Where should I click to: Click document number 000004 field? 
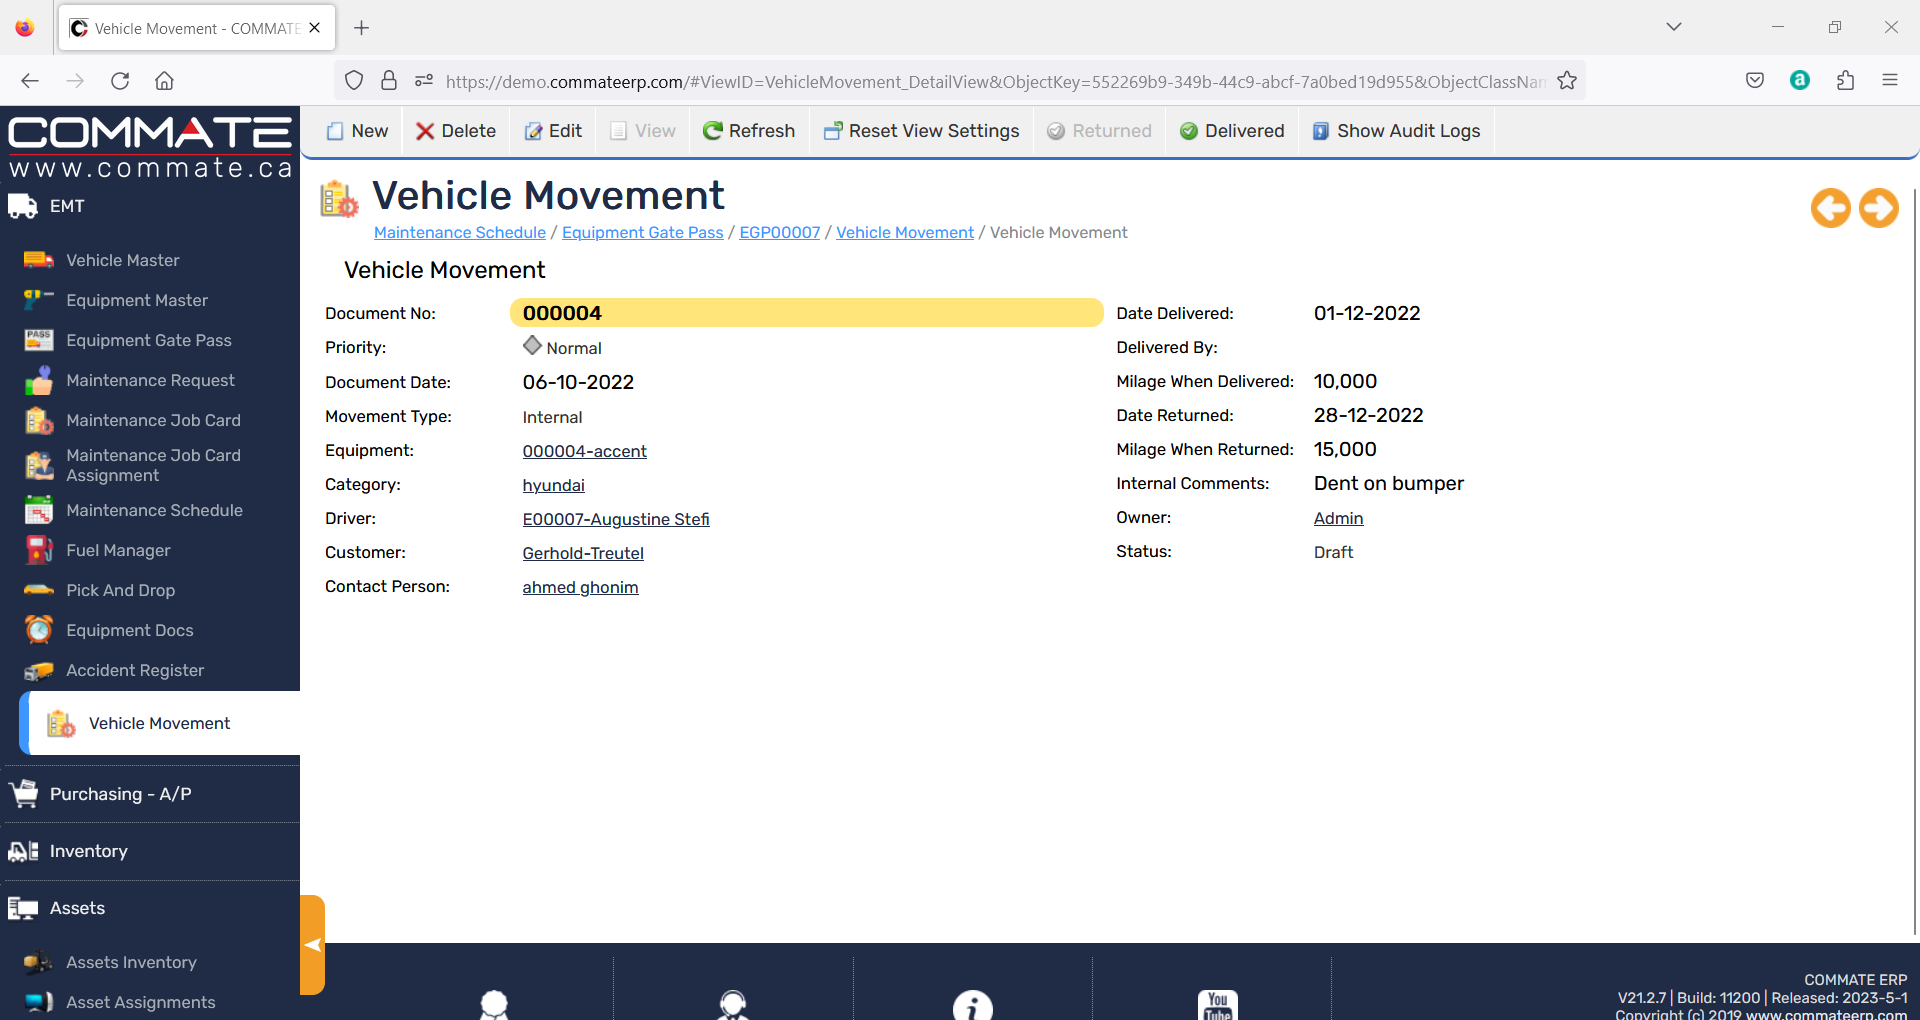point(806,313)
